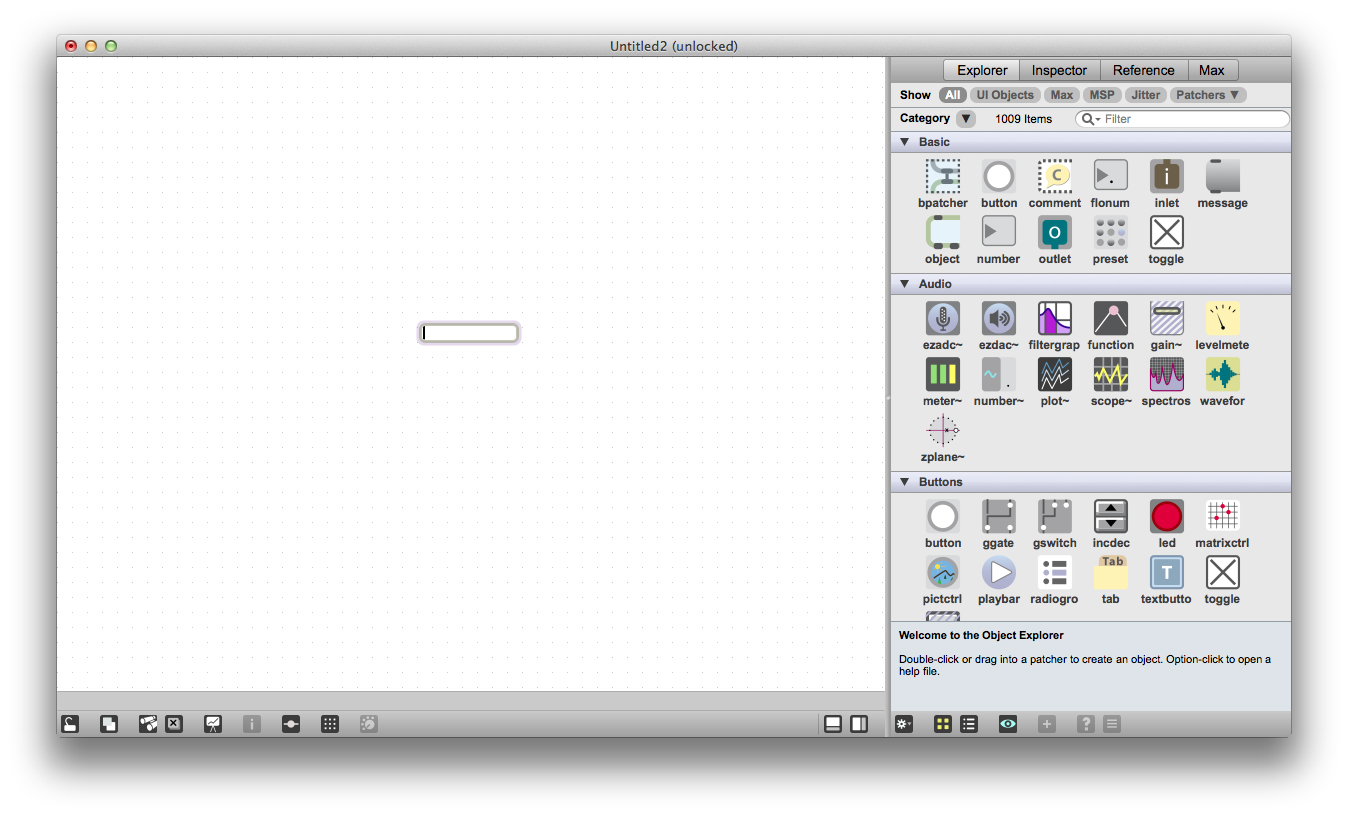The image size is (1348, 816).
Task: Select the levelmeter~ object icon
Action: pyautogui.click(x=1222, y=319)
